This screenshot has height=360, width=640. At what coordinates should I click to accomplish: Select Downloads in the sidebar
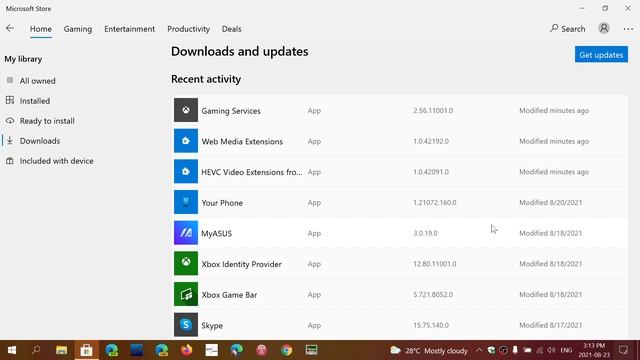[40, 141]
